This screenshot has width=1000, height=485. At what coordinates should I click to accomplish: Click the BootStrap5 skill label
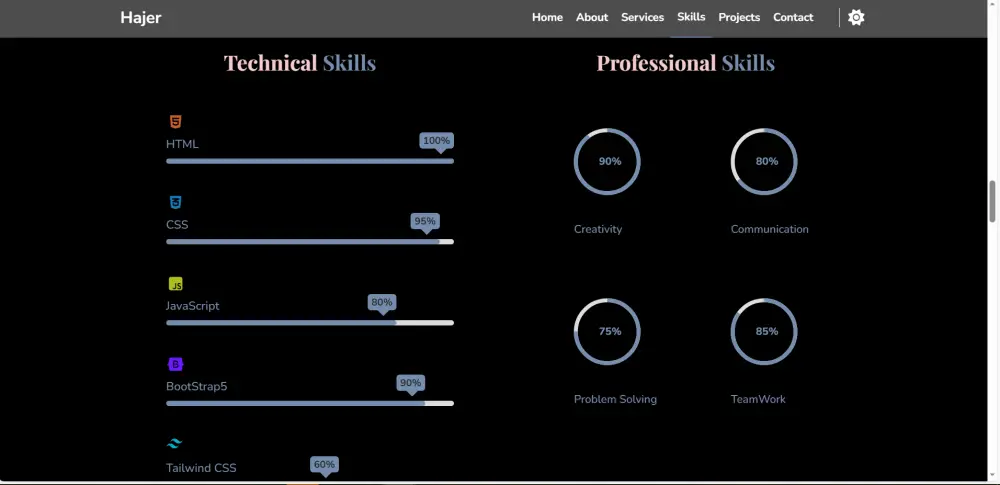point(196,386)
